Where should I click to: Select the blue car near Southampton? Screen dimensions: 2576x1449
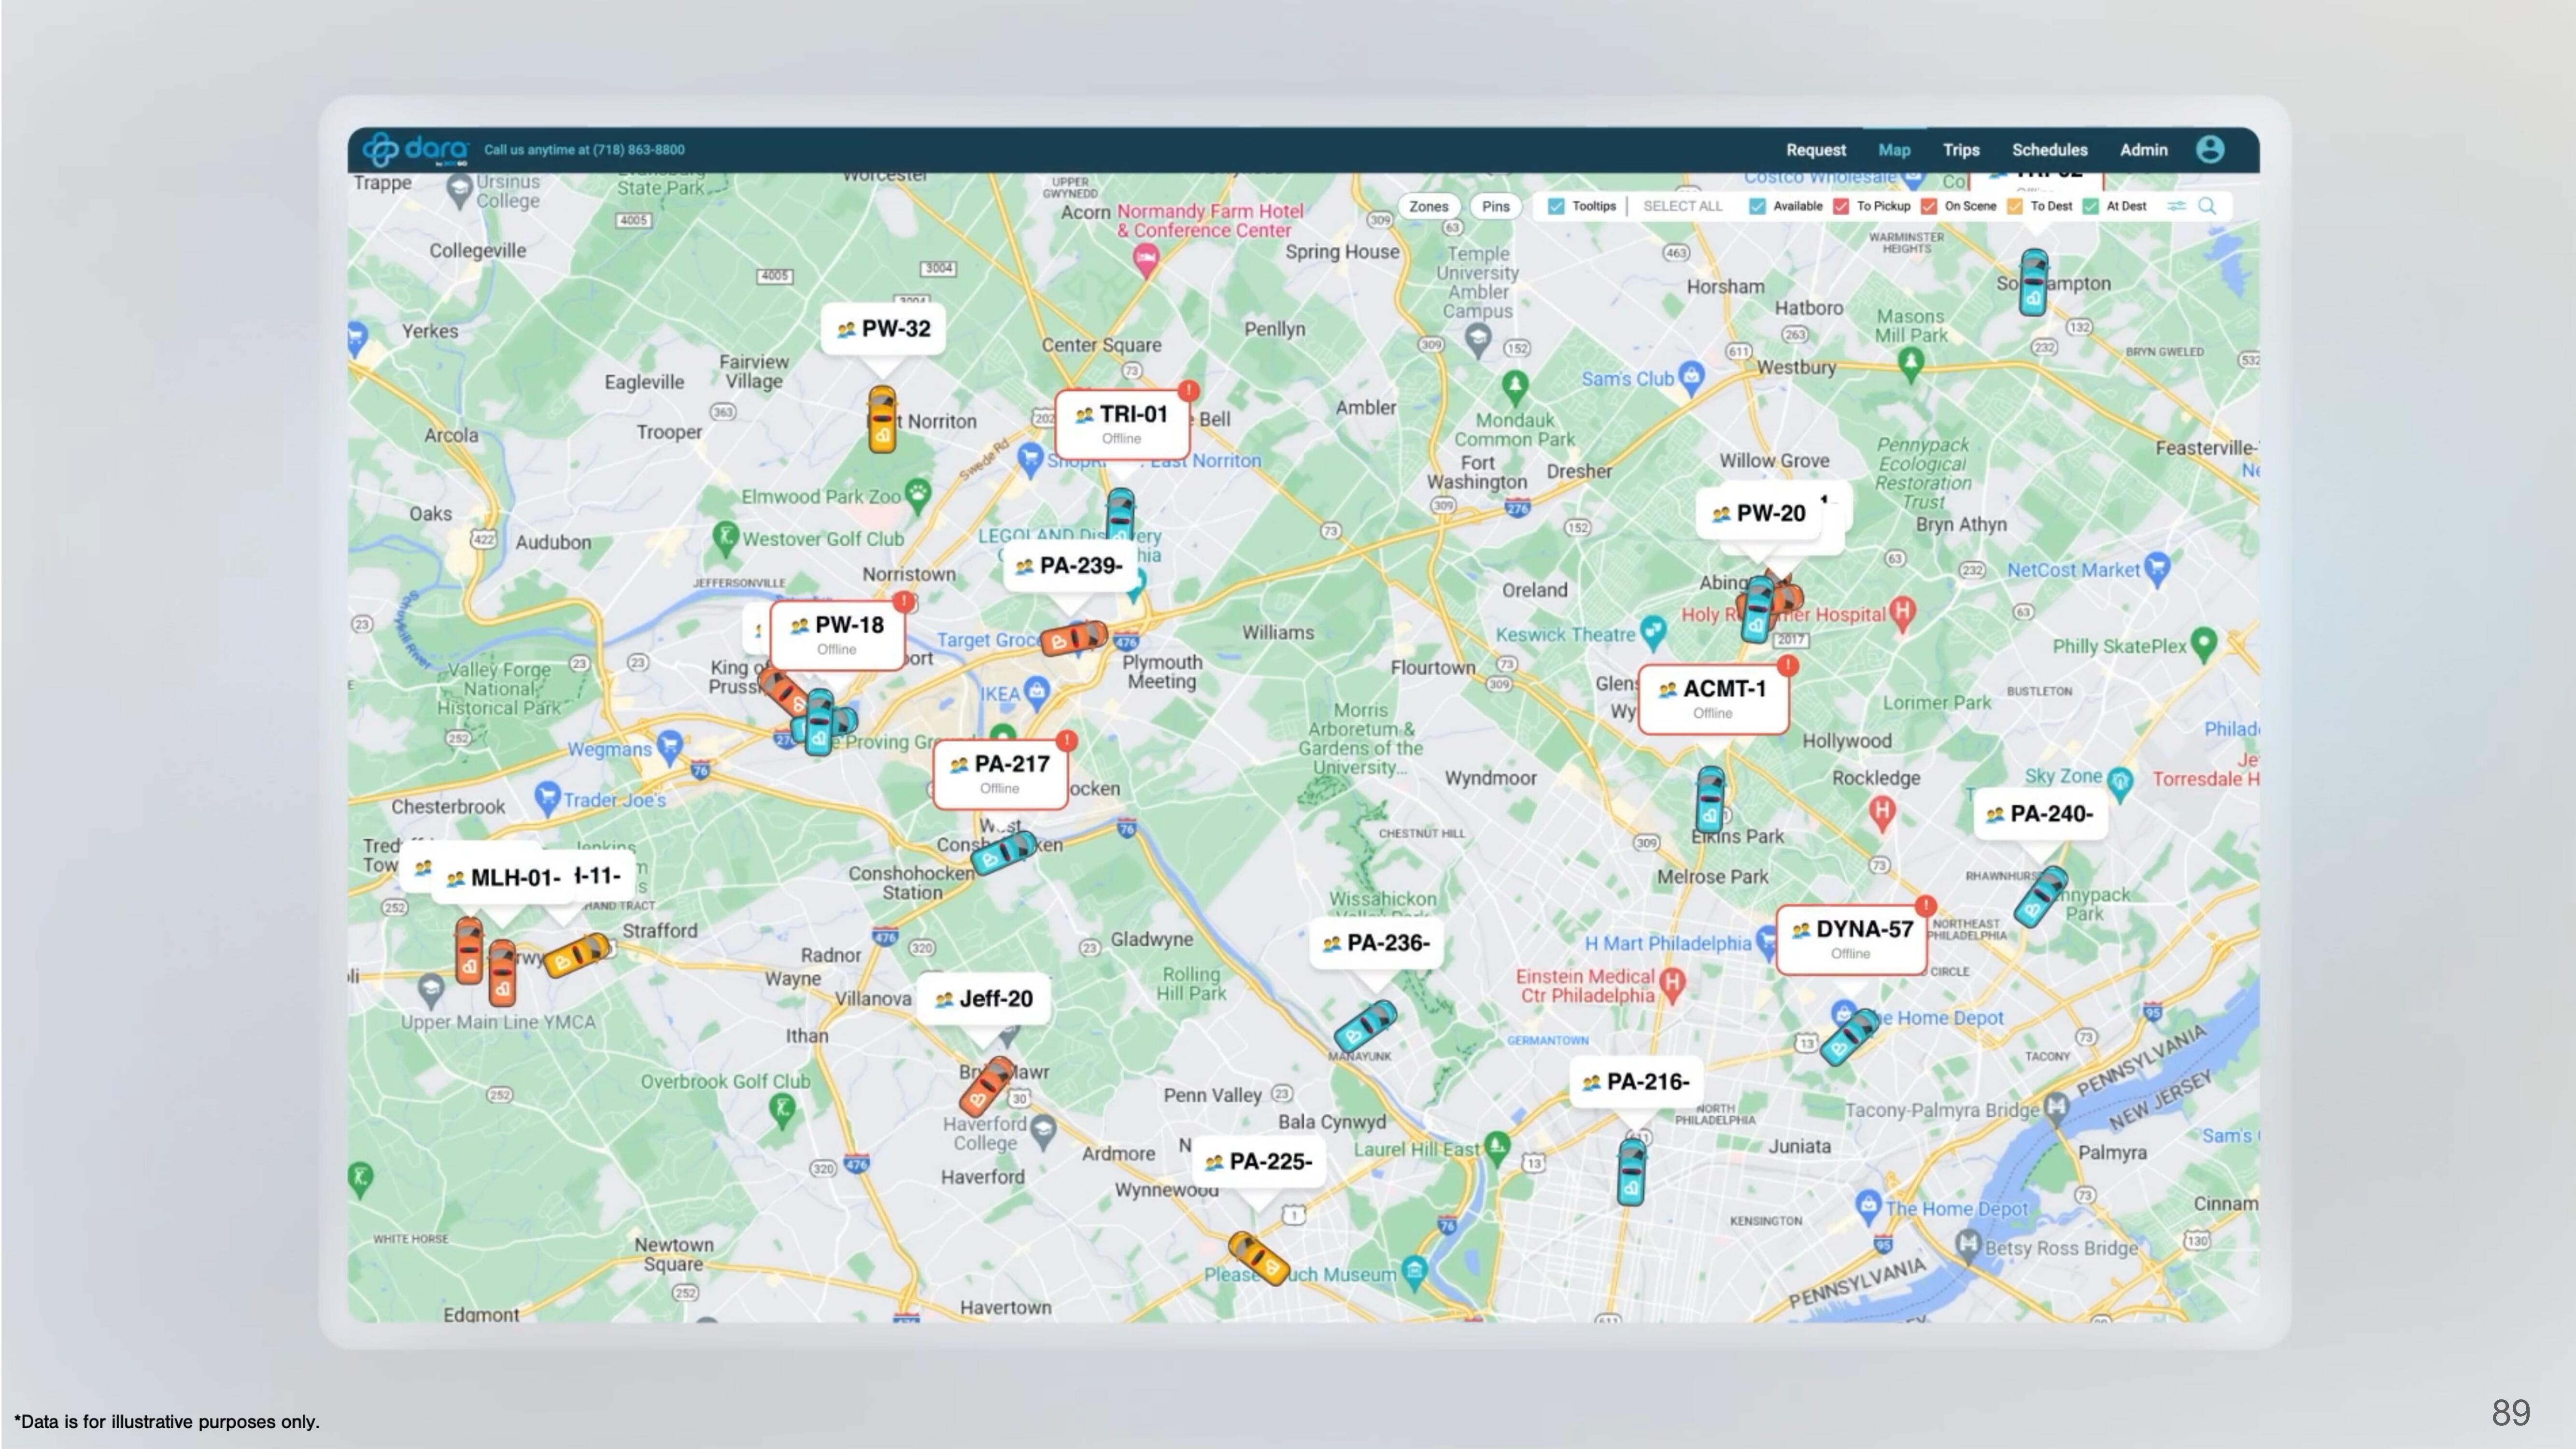(2033, 282)
